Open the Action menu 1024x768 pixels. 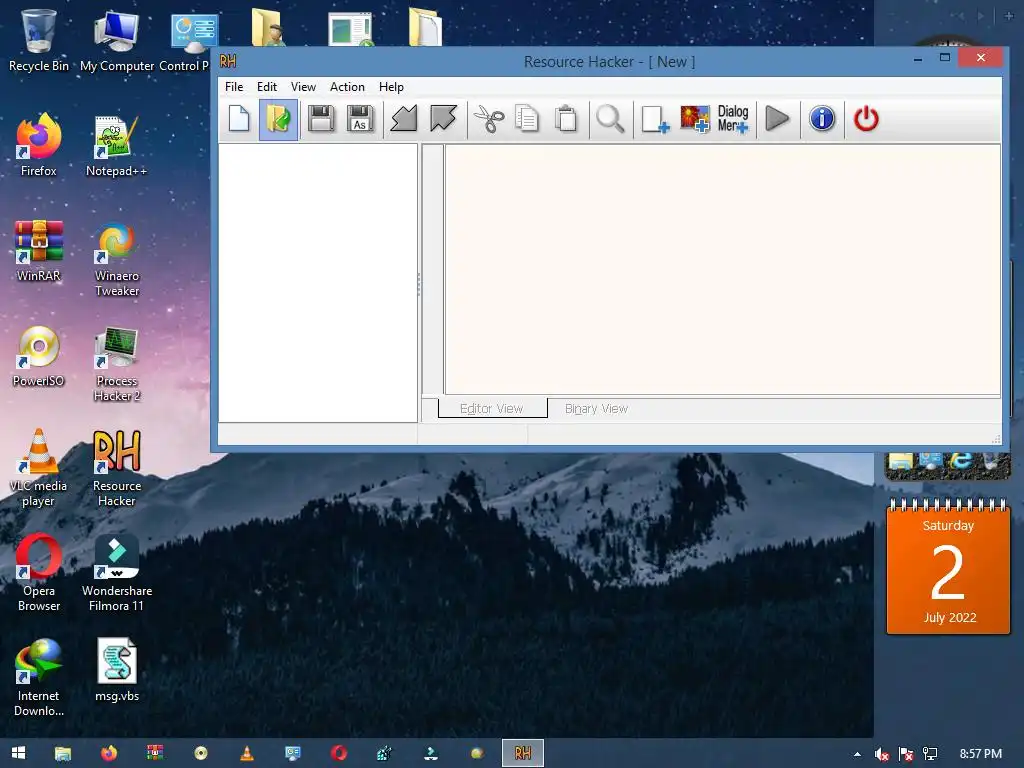coord(347,87)
